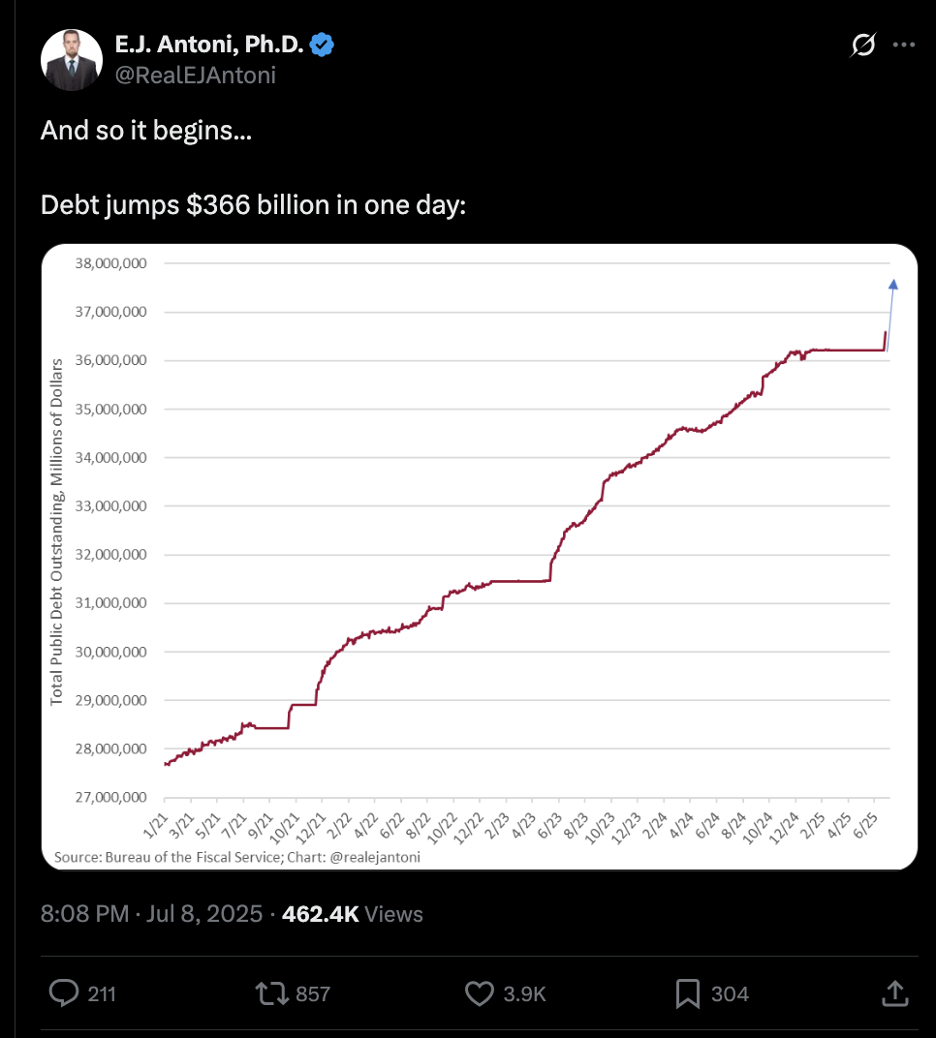Click the reply speech bubble icon
Viewport: 936px width, 1038px height.
click(x=64, y=993)
